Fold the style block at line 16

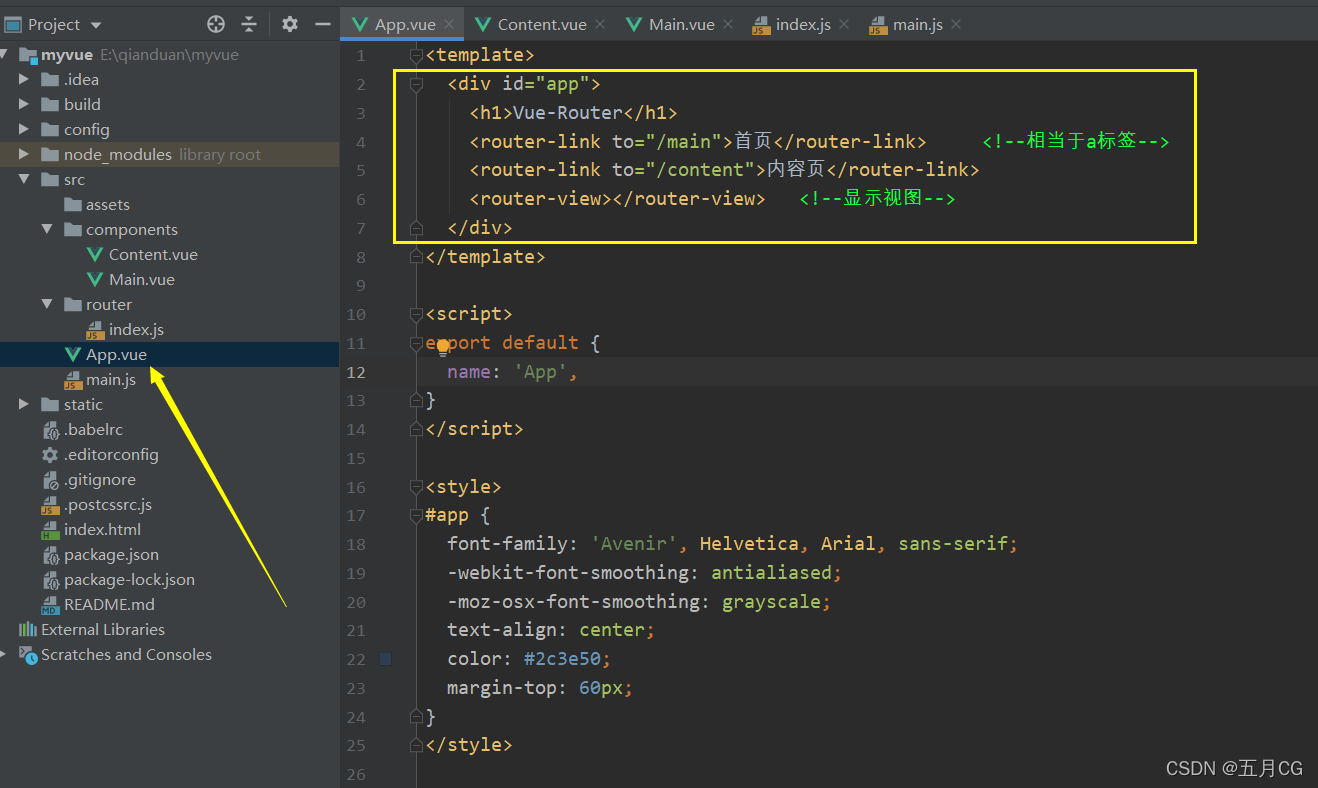[417, 487]
